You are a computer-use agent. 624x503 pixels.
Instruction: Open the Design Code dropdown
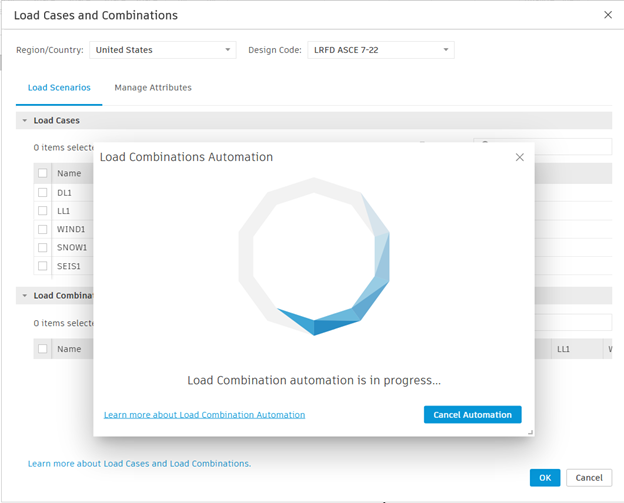coord(380,50)
